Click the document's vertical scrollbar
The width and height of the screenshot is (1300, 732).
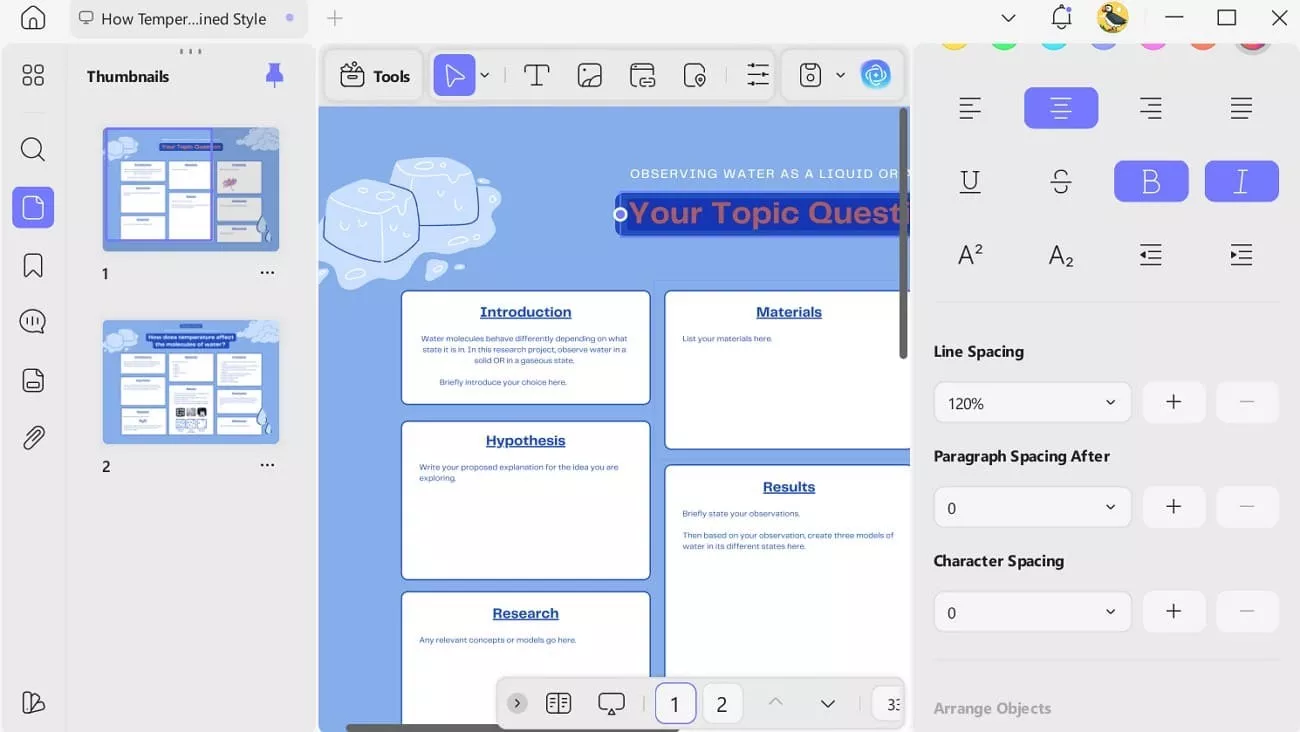click(904, 233)
